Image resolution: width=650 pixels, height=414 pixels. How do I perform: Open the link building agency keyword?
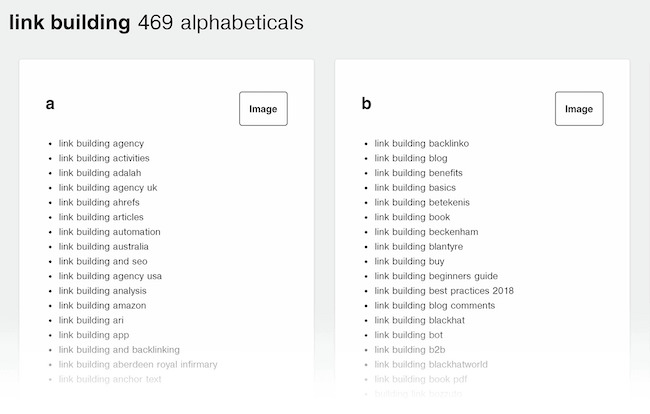pos(101,143)
